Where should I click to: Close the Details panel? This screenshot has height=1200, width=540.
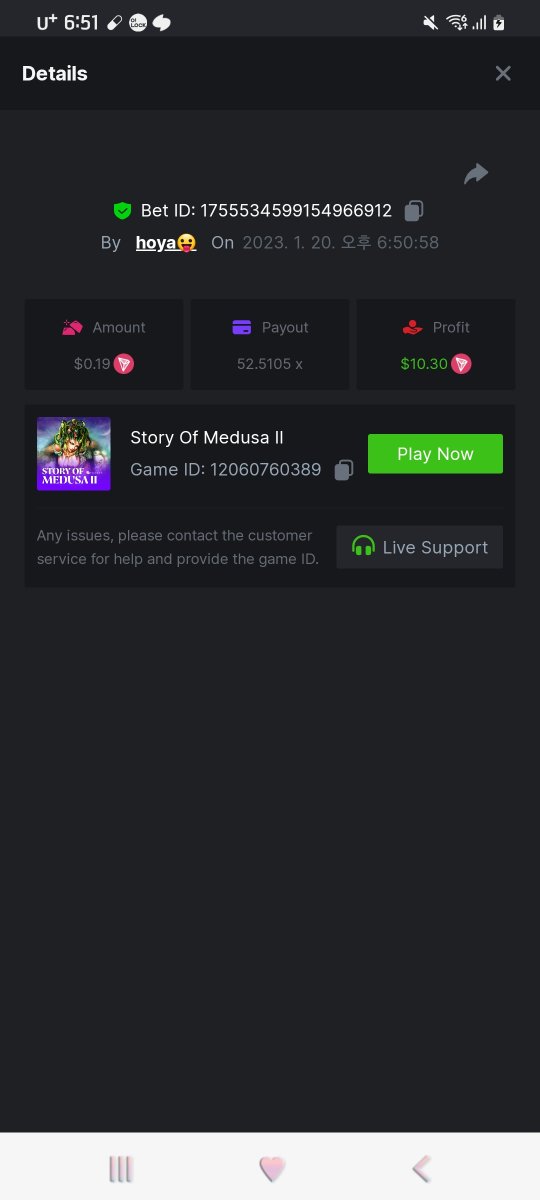(x=503, y=73)
